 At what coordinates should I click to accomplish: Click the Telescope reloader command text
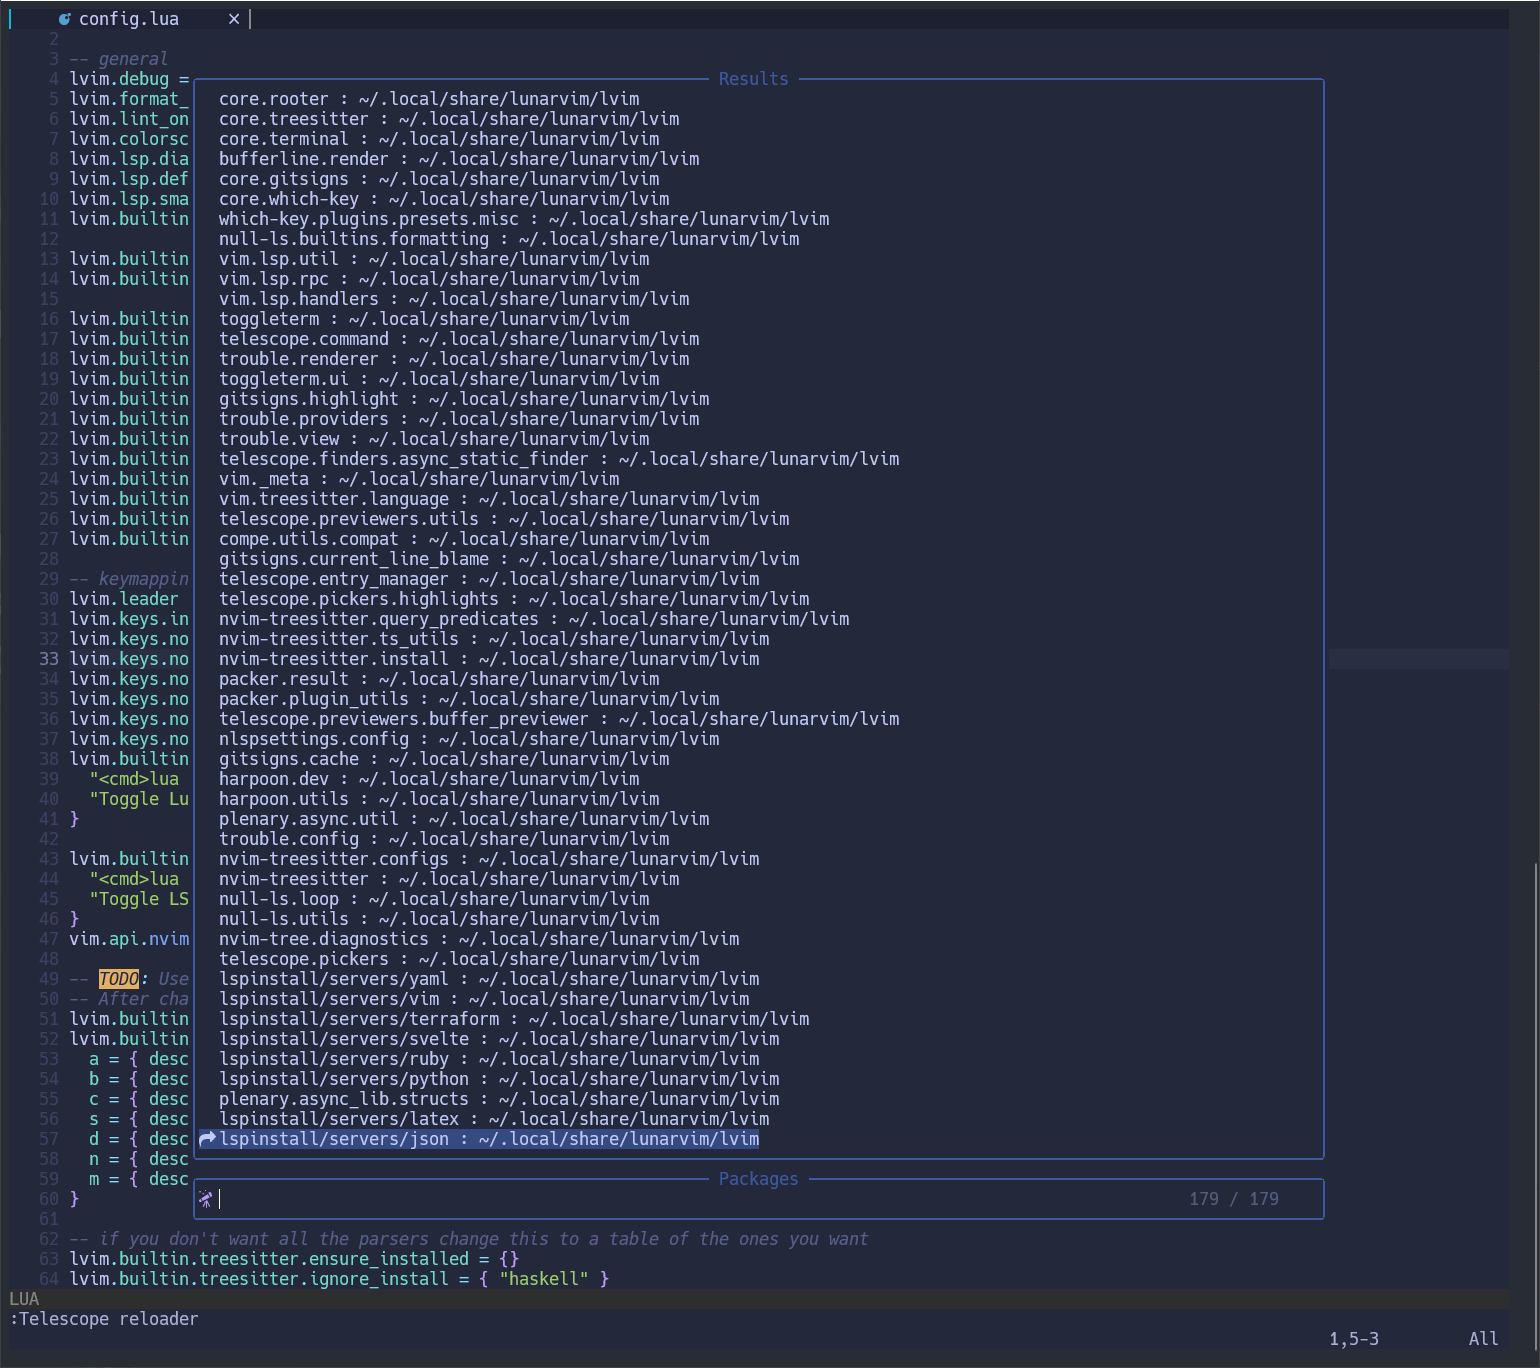[x=104, y=1318]
